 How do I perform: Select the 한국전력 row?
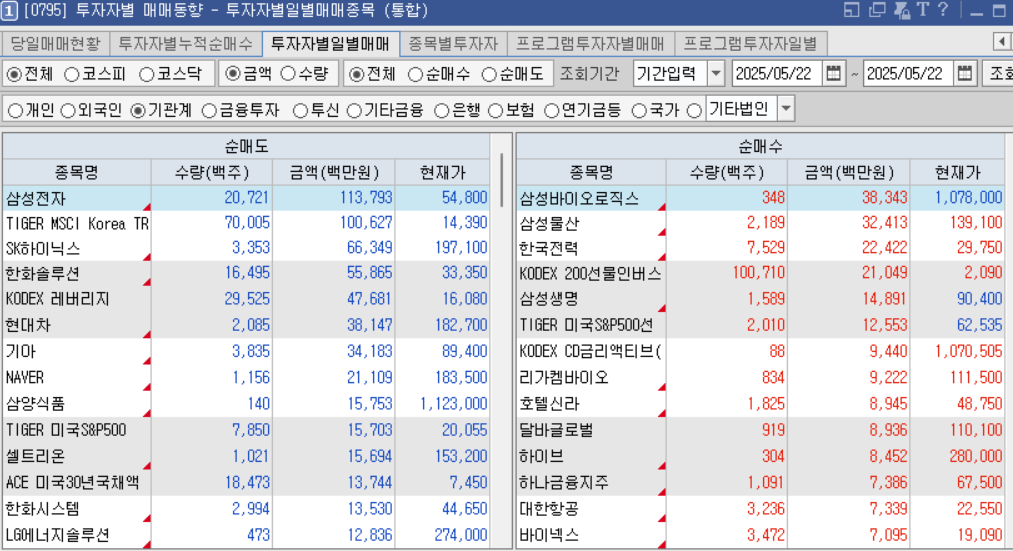pyautogui.click(x=761, y=248)
